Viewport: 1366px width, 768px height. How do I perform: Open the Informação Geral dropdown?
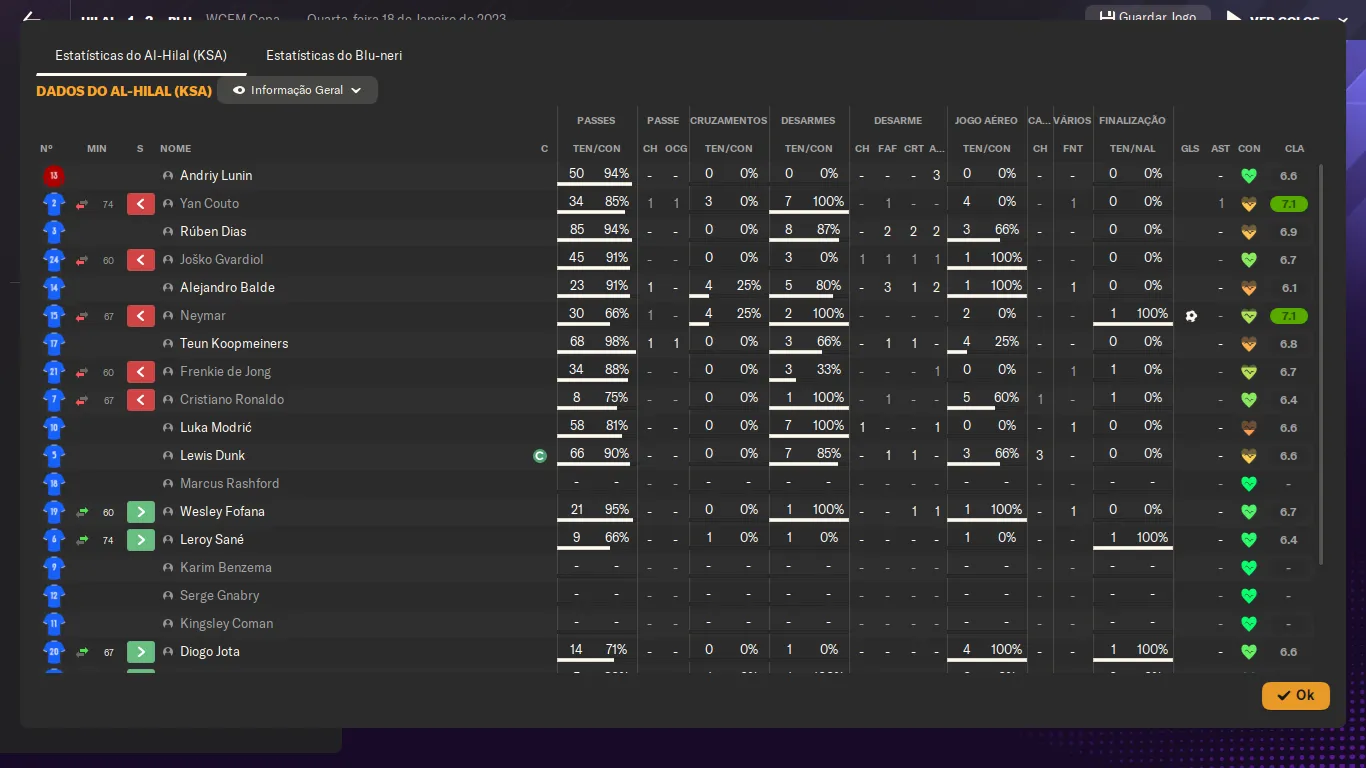[x=297, y=90]
